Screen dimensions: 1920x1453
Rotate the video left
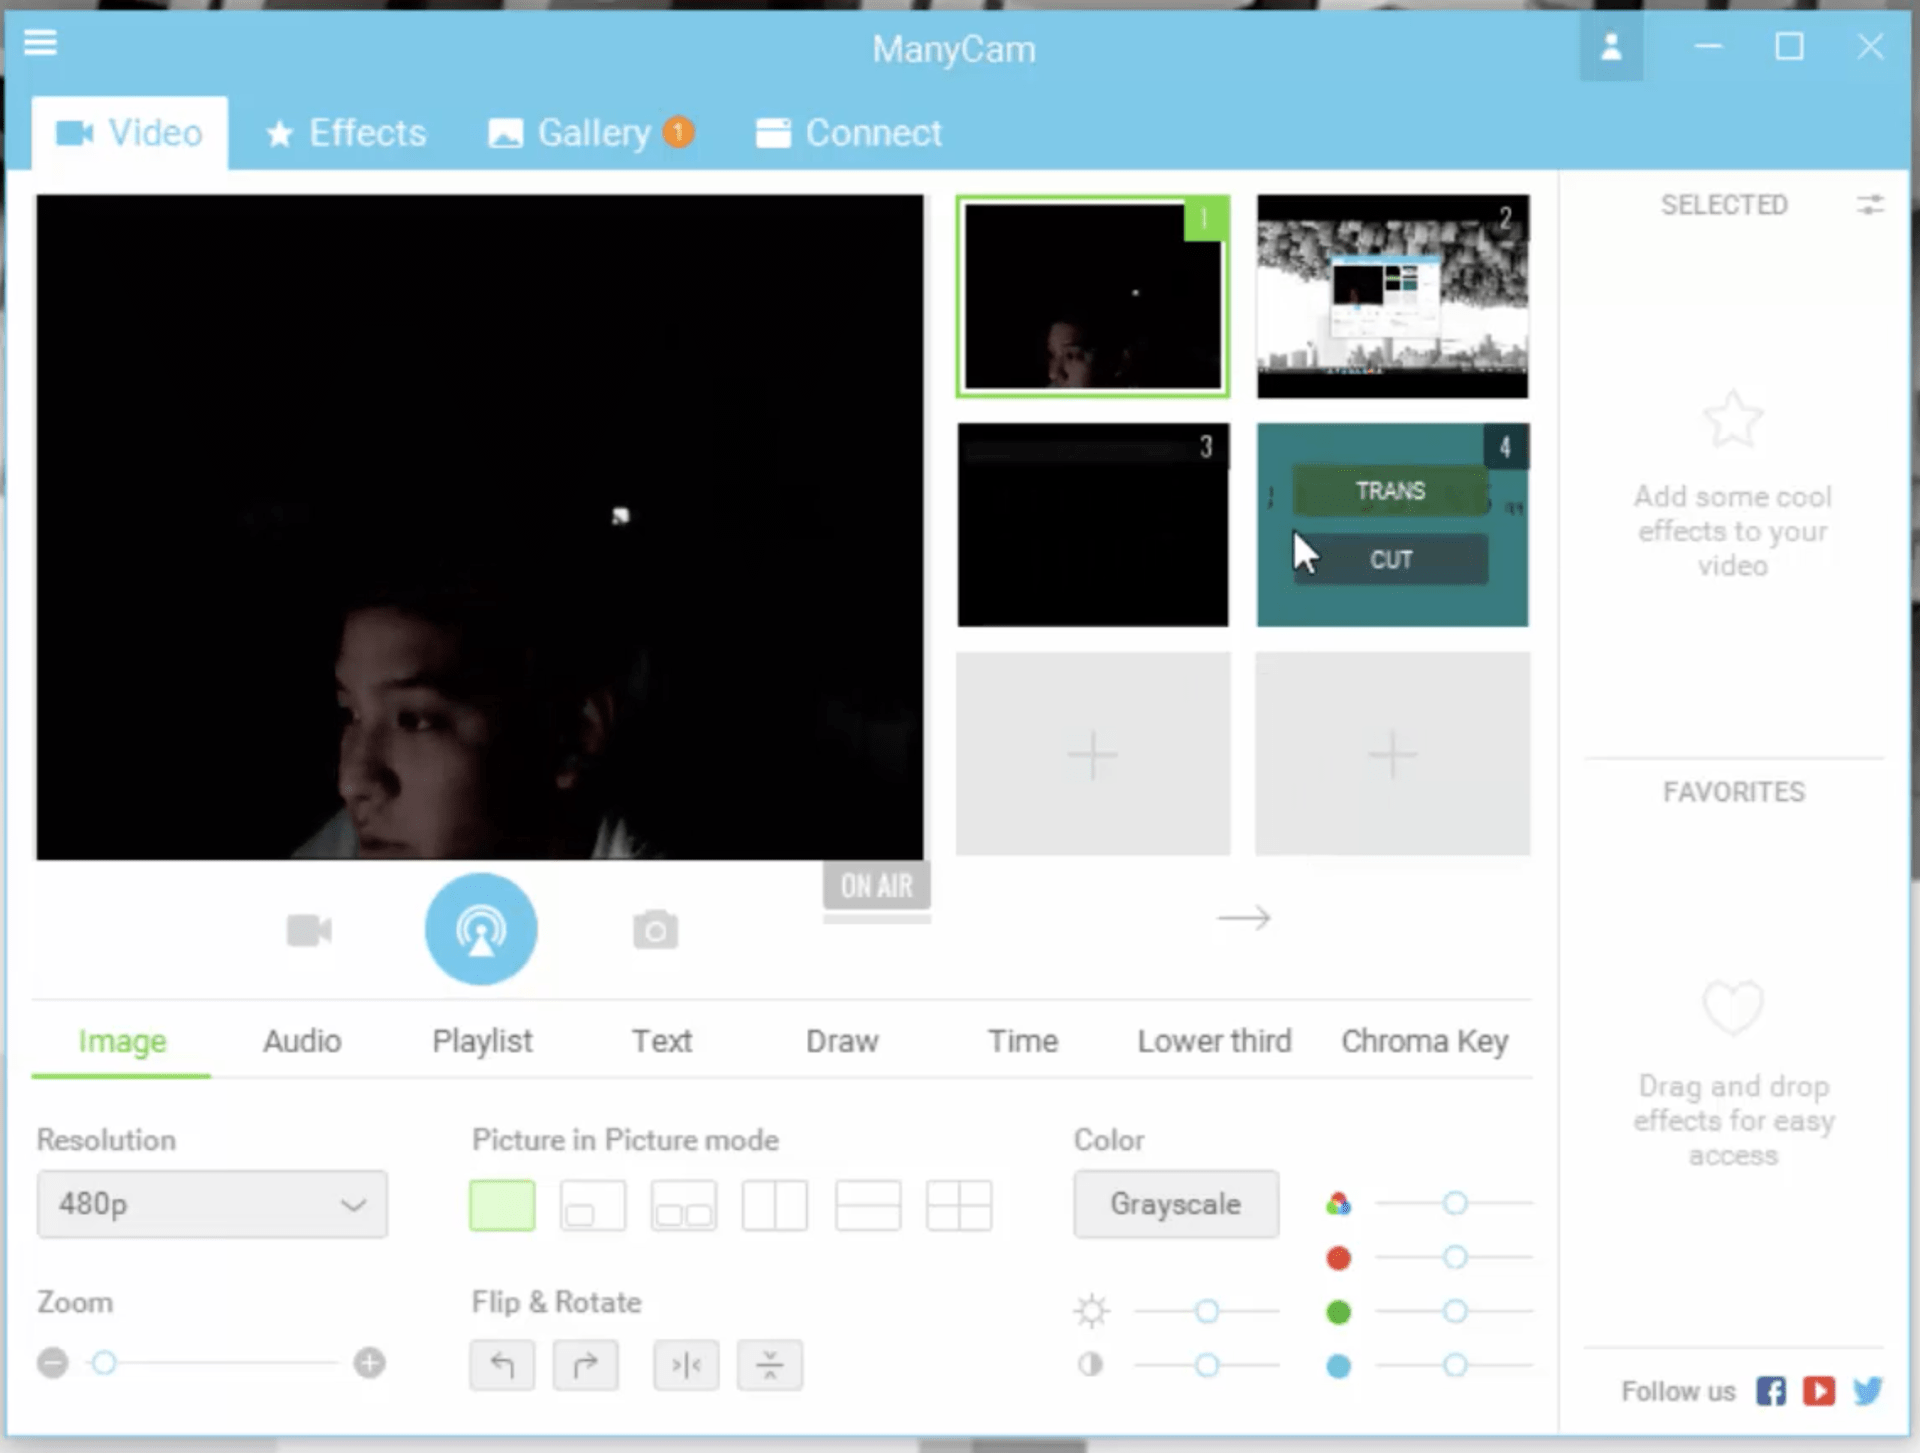tap(502, 1365)
